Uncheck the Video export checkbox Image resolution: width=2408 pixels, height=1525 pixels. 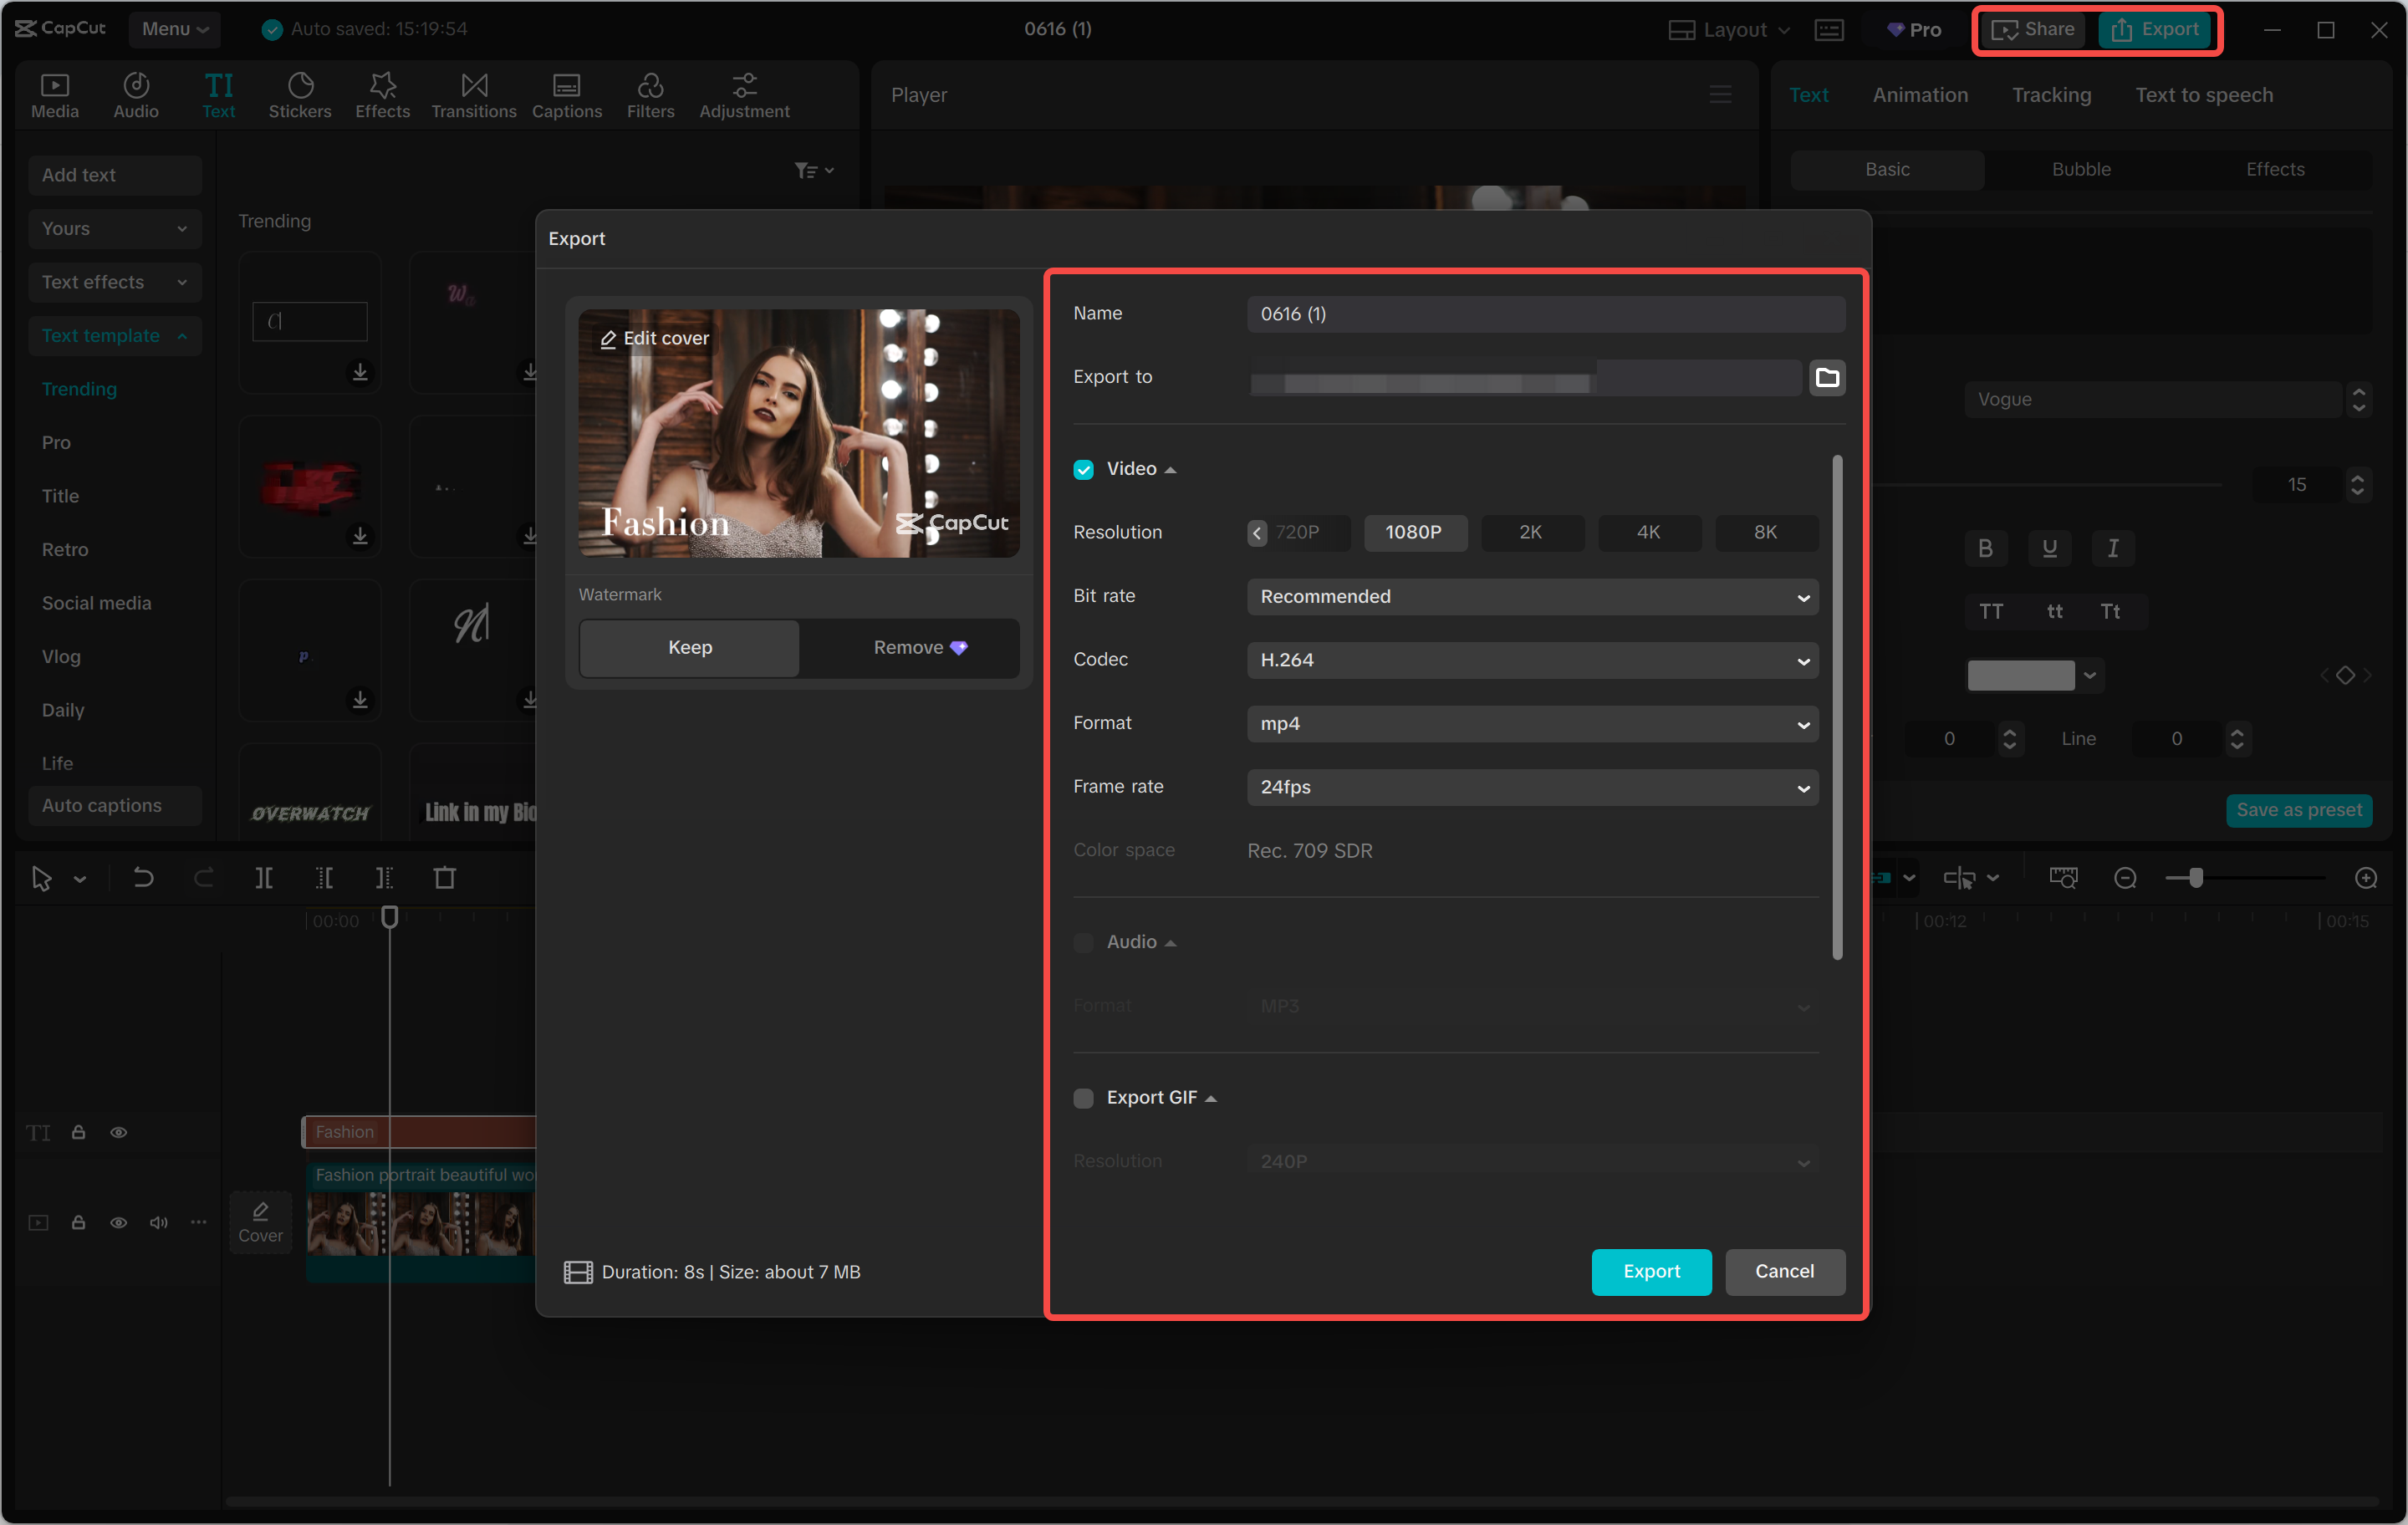[1083, 468]
